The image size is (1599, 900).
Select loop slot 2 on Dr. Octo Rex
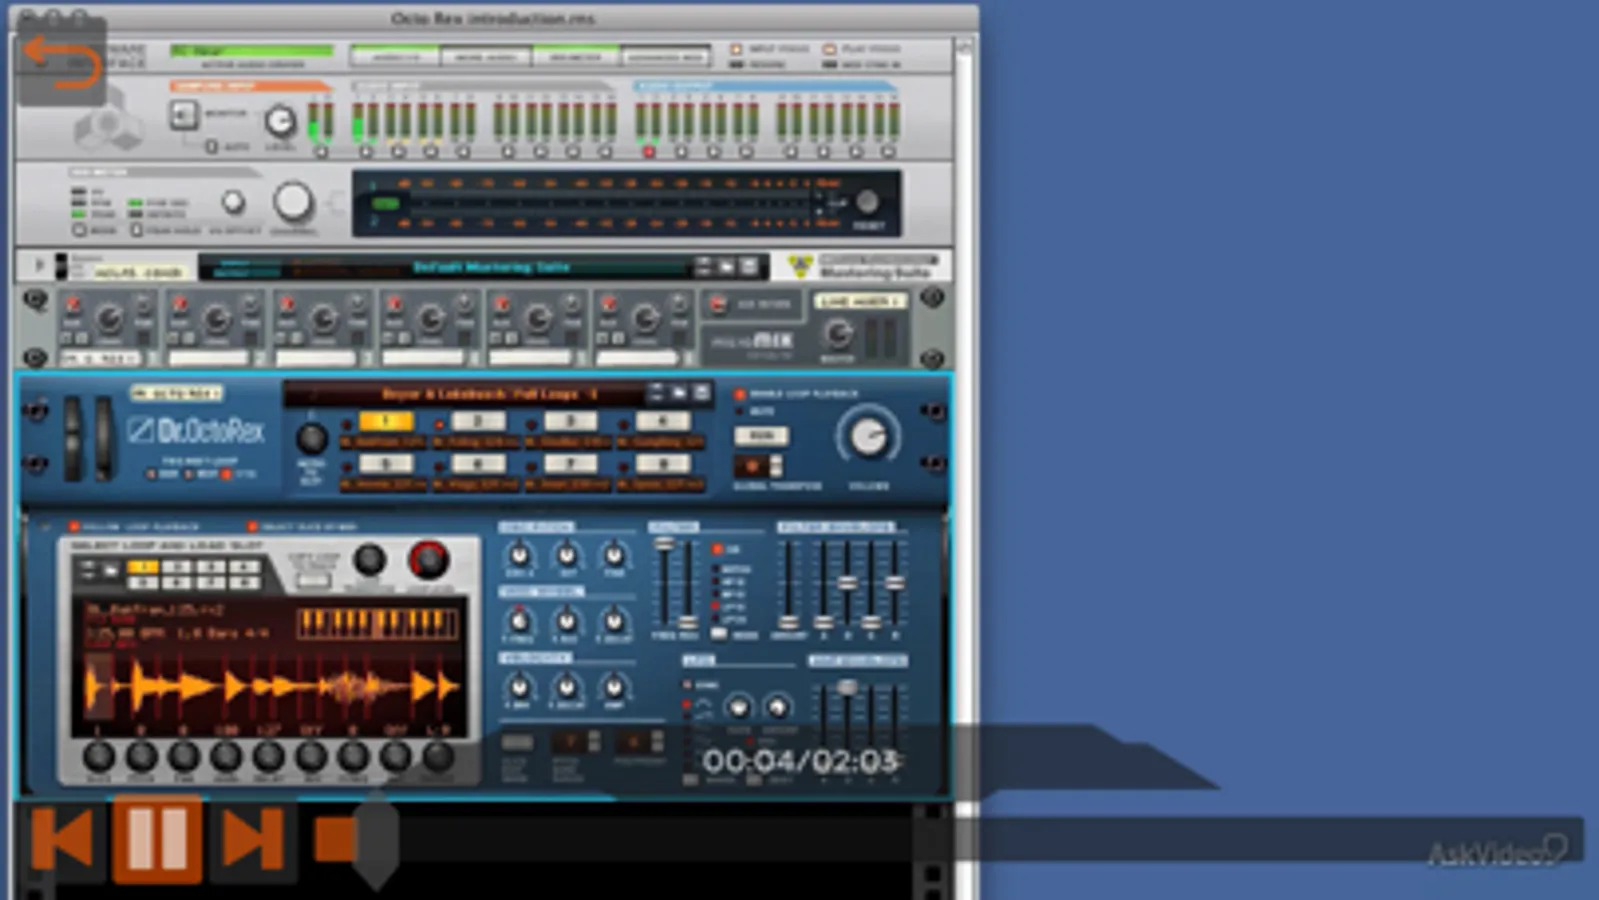pyautogui.click(x=478, y=421)
